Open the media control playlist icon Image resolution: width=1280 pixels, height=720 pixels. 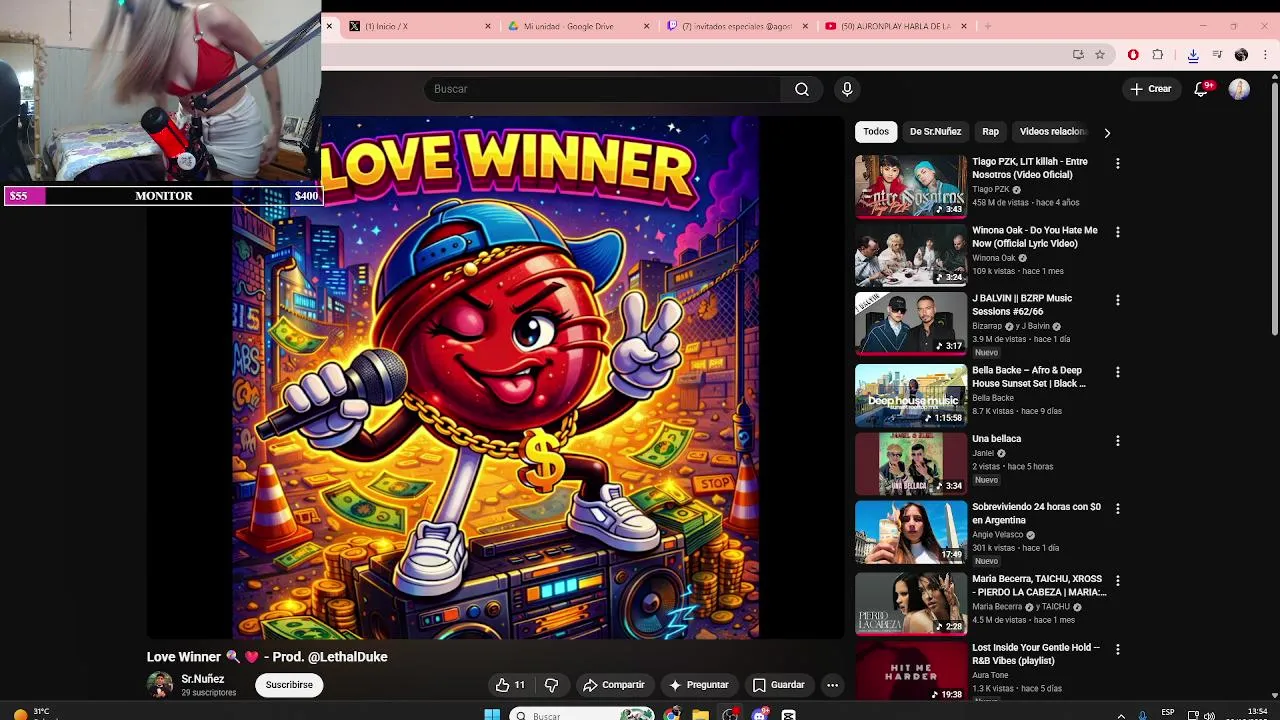click(1217, 55)
